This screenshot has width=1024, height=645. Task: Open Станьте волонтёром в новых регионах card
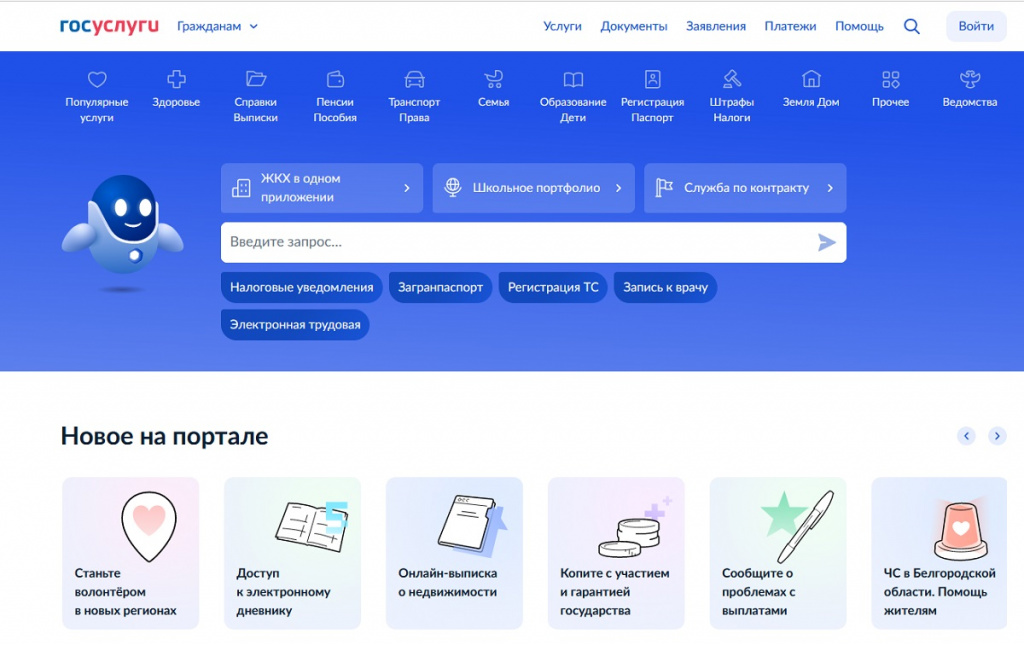(131, 553)
